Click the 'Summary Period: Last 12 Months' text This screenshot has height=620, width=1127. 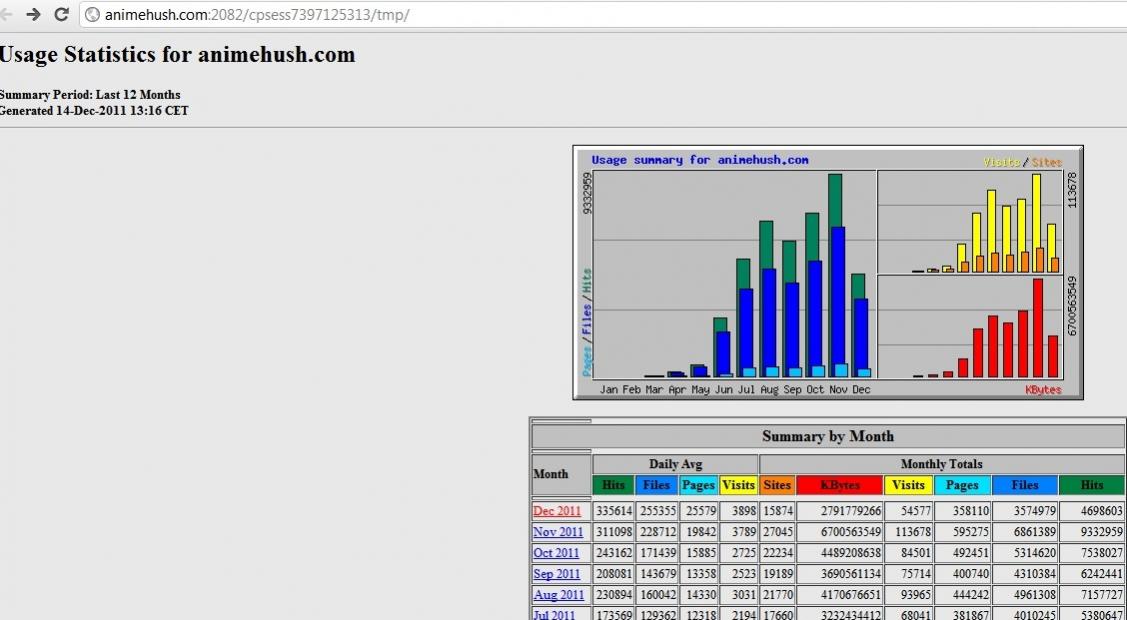(x=90, y=95)
